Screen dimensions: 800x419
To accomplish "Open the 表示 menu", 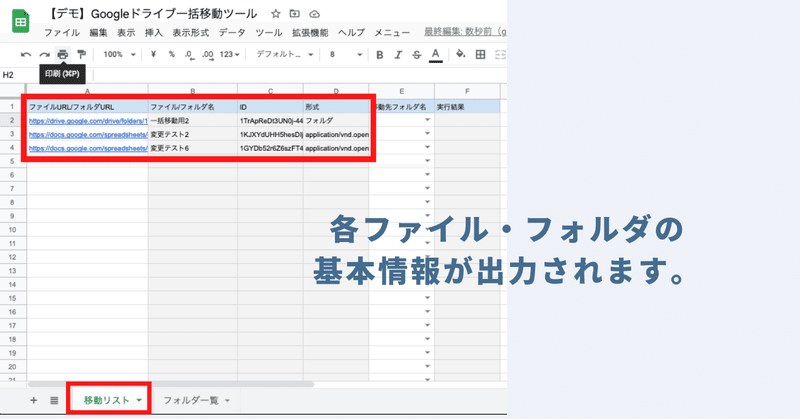I will tap(126, 33).
